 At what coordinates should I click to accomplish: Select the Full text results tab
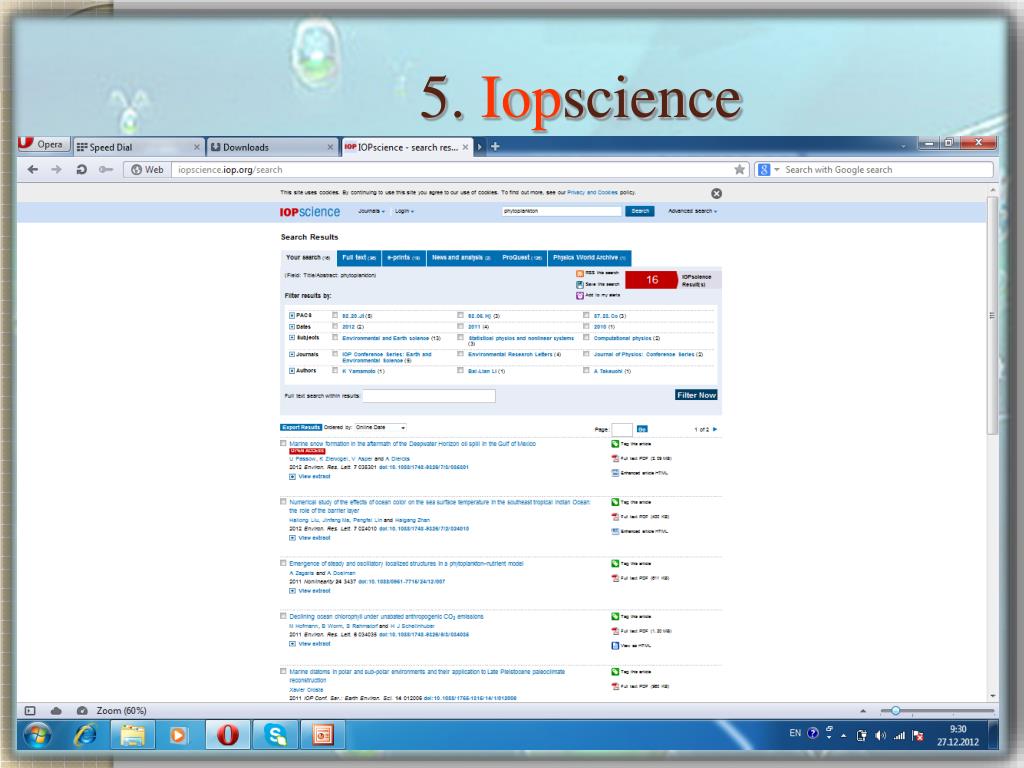coord(359,258)
